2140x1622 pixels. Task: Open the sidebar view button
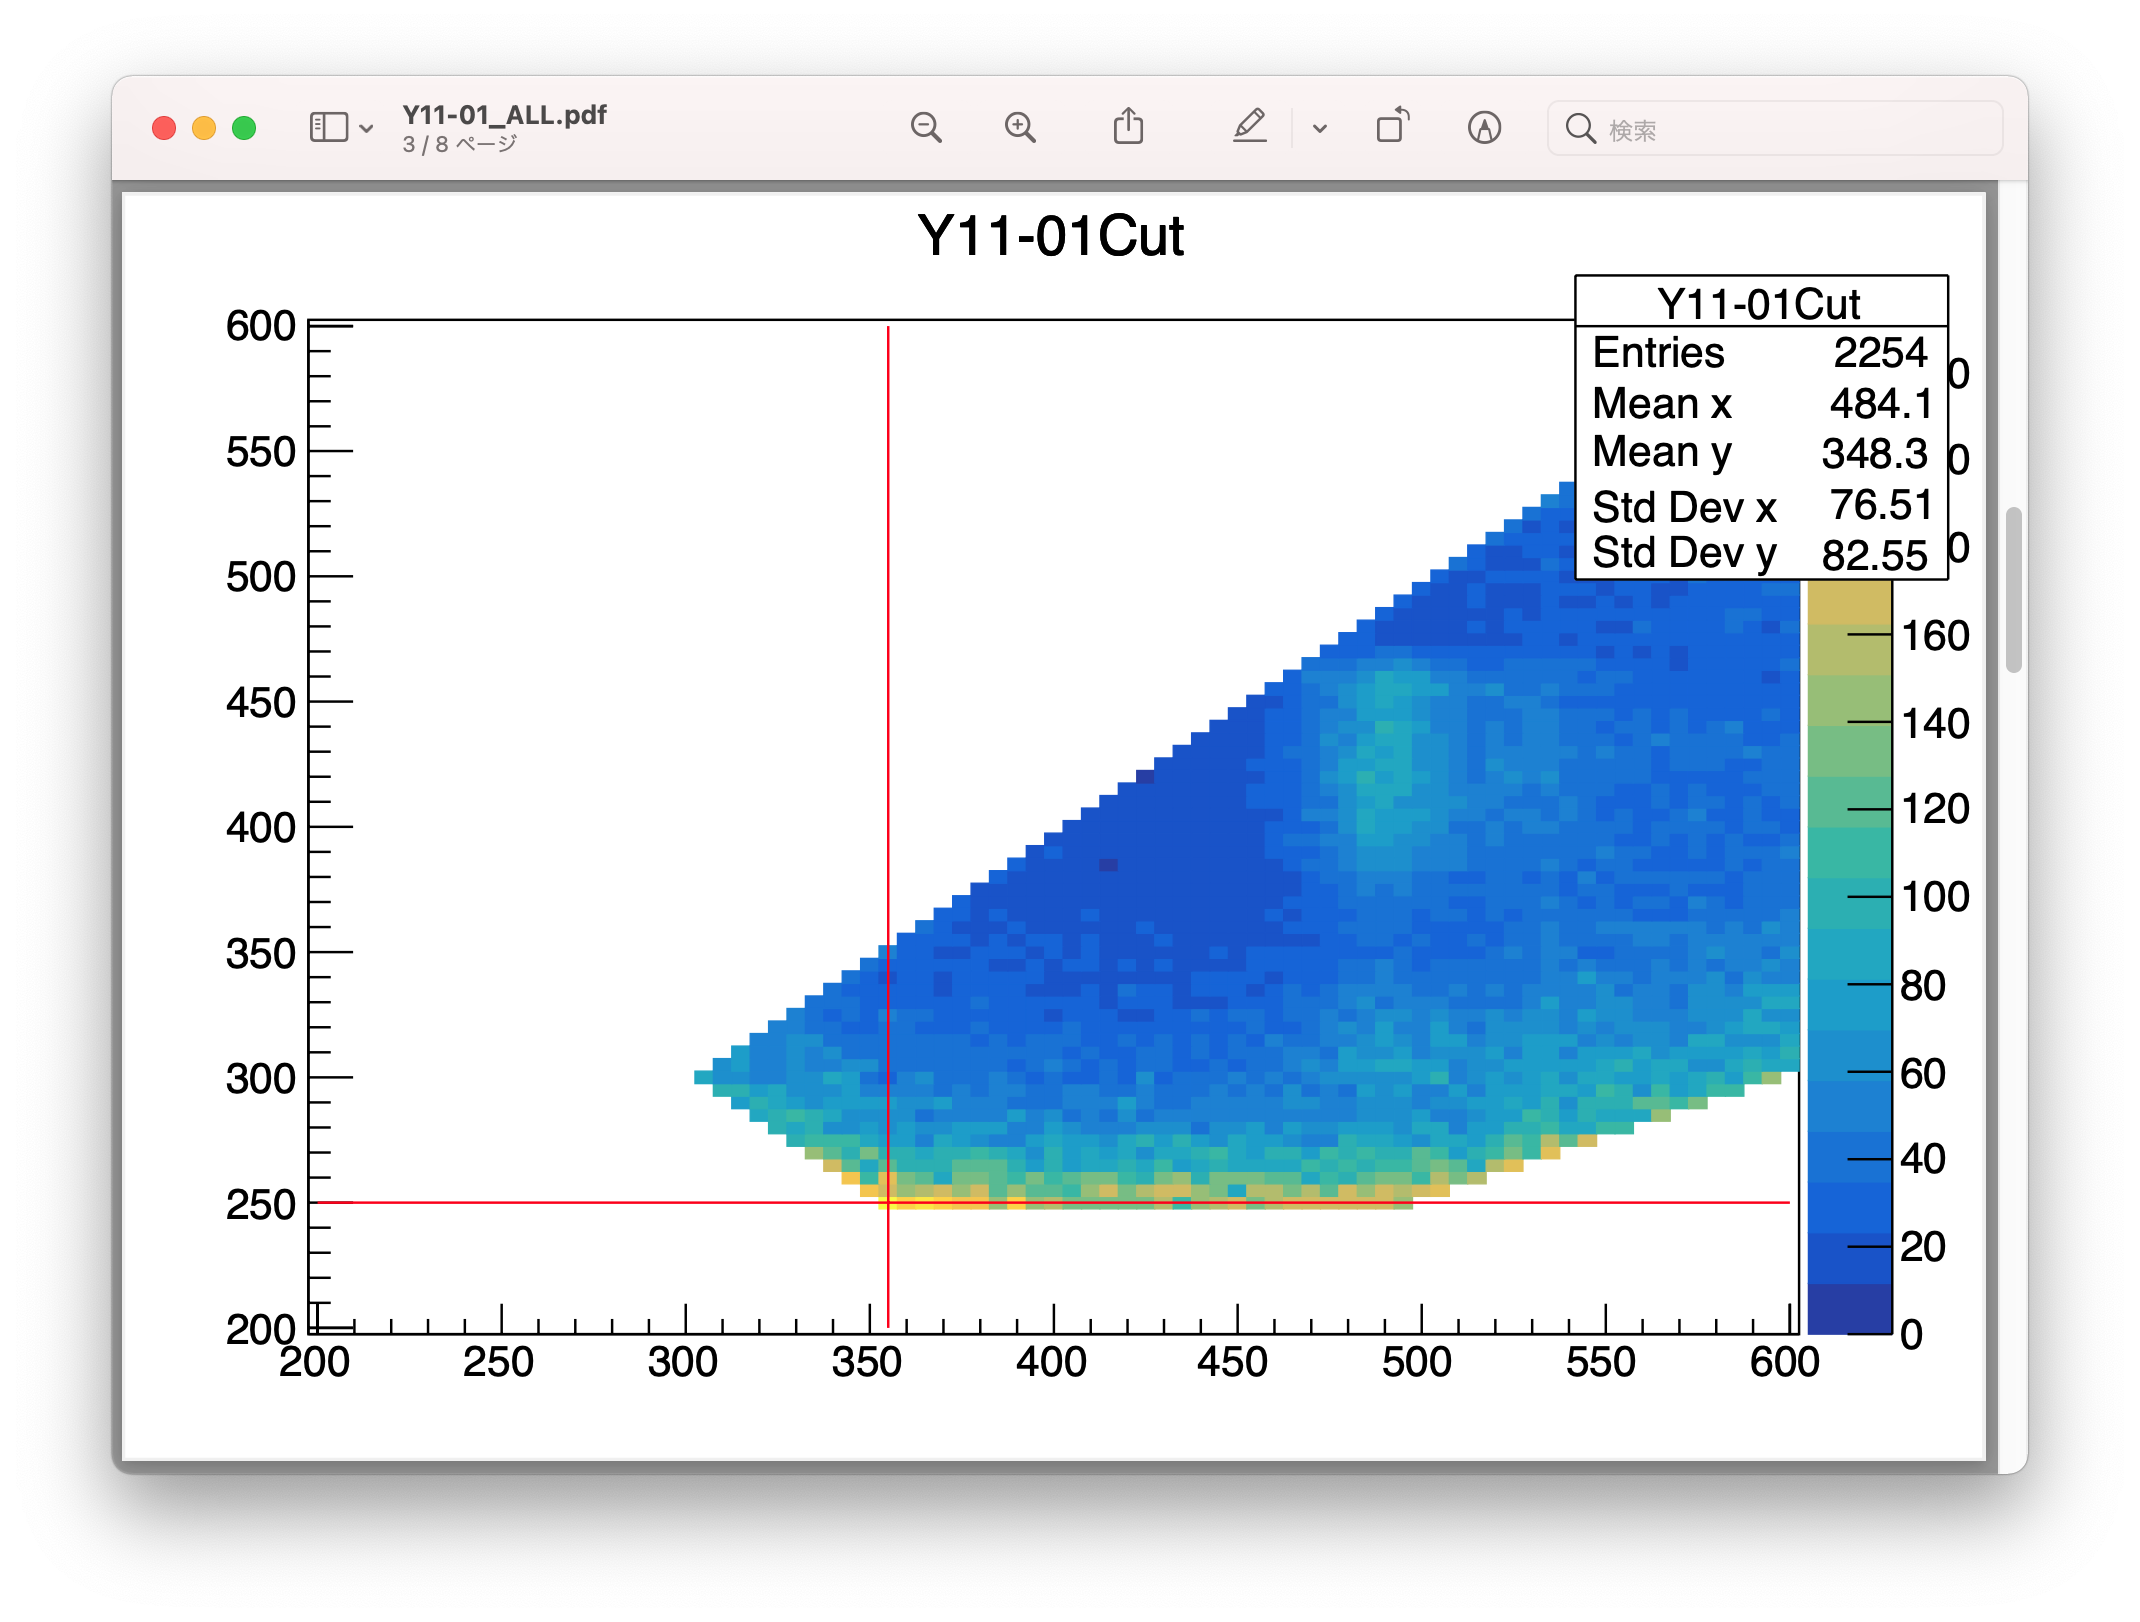click(328, 128)
